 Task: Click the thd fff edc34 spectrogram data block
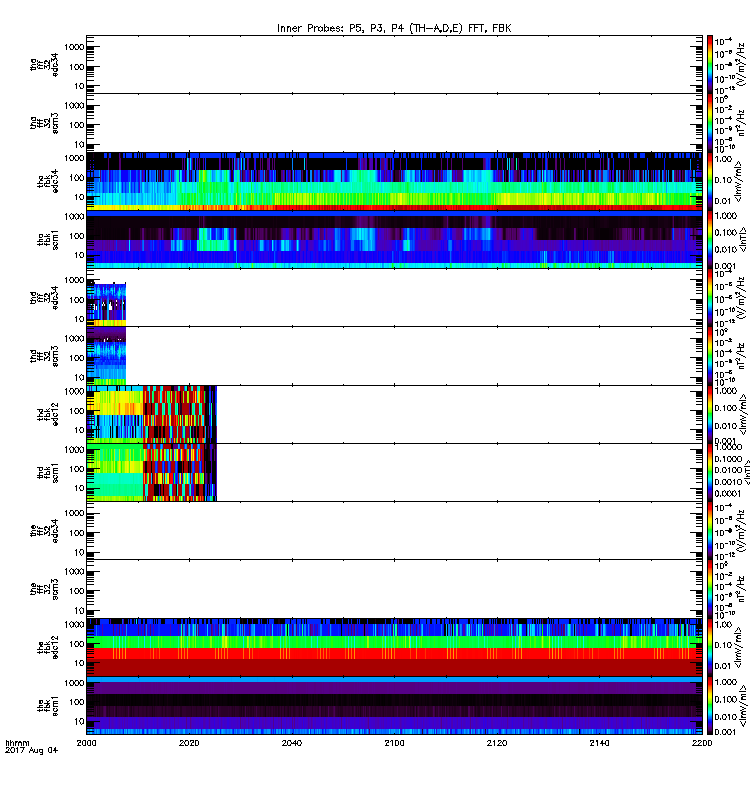[106, 304]
